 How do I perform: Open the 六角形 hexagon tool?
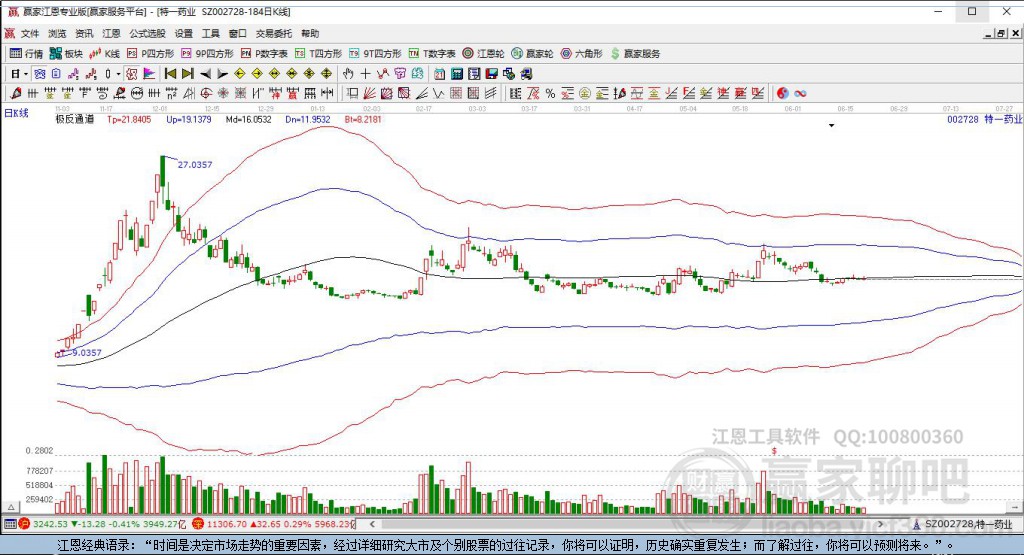coord(581,54)
